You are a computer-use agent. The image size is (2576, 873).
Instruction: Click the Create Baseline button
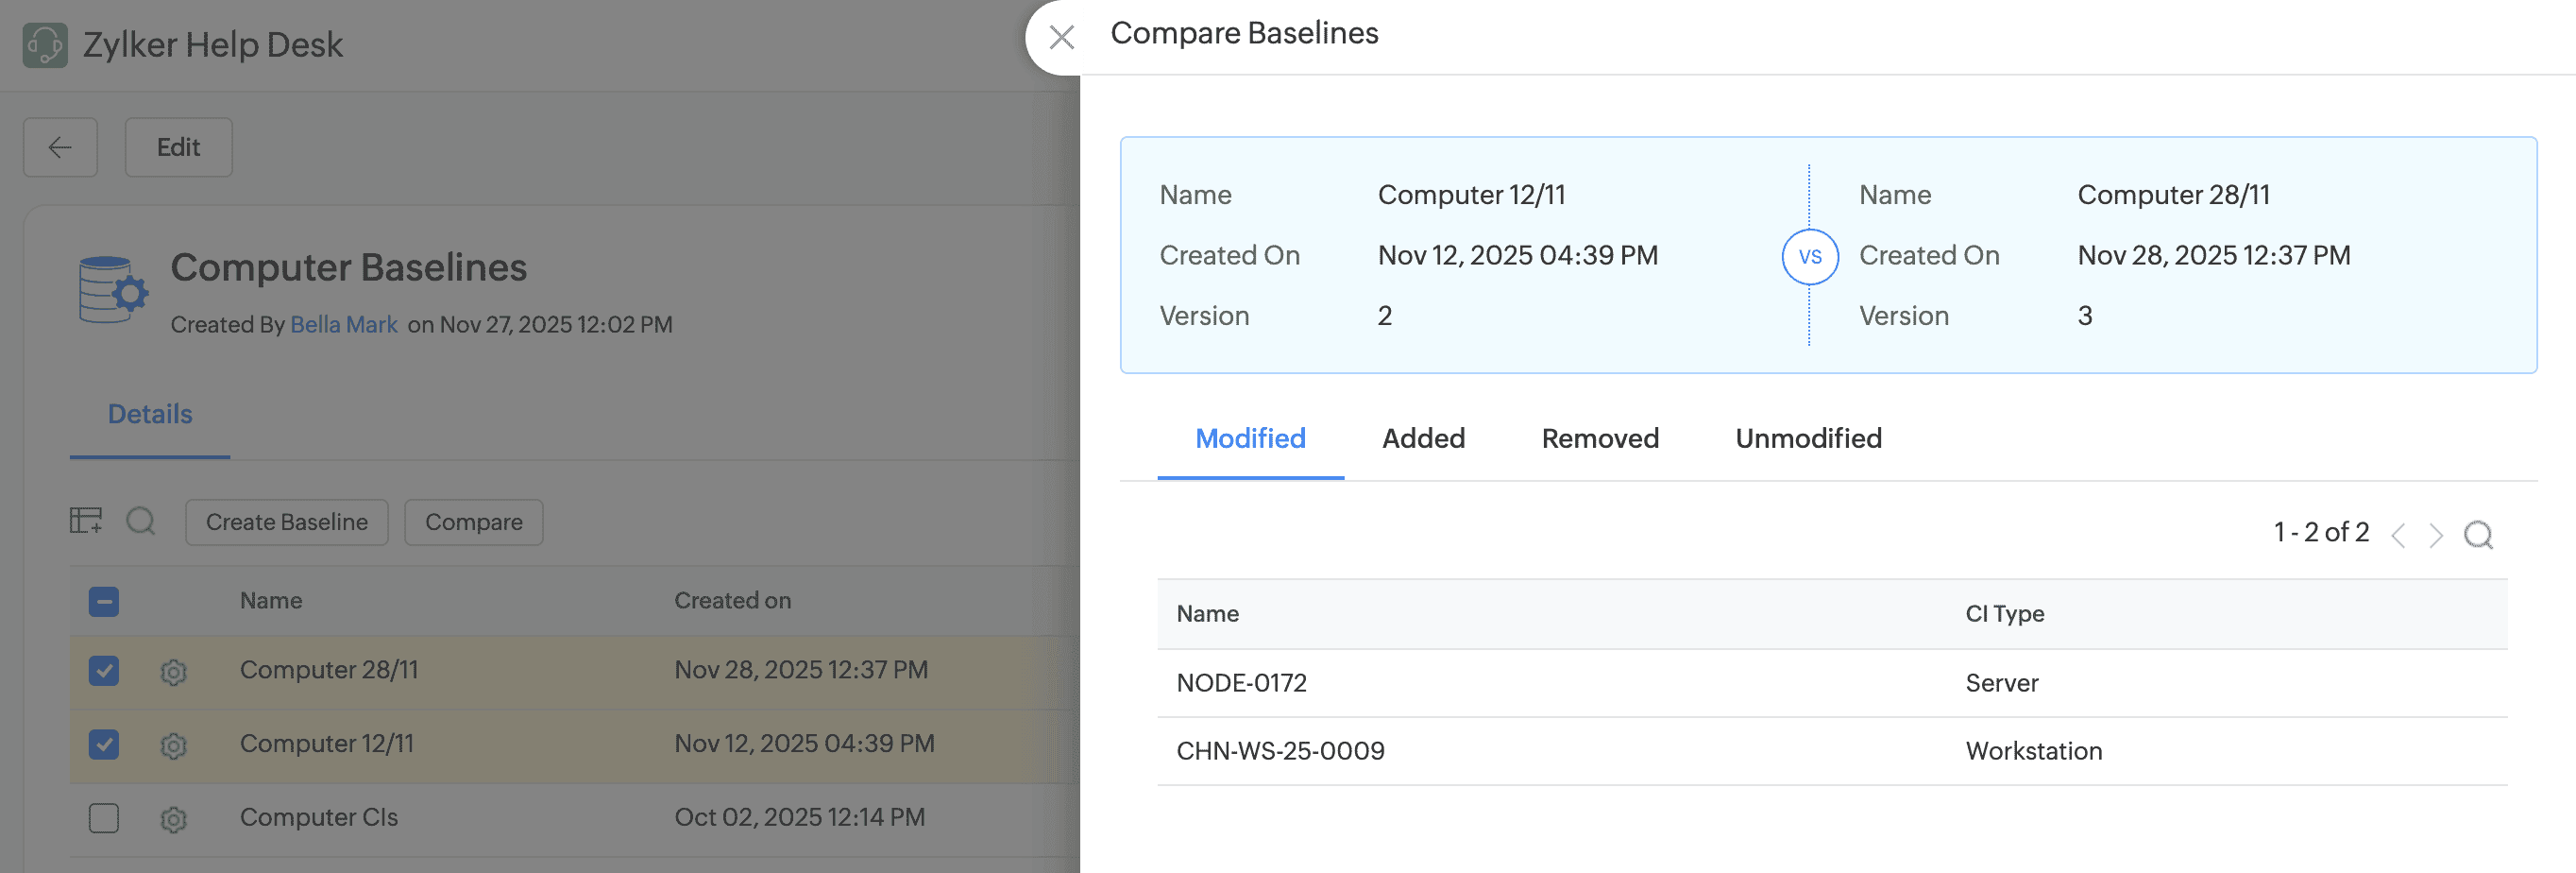pos(286,522)
